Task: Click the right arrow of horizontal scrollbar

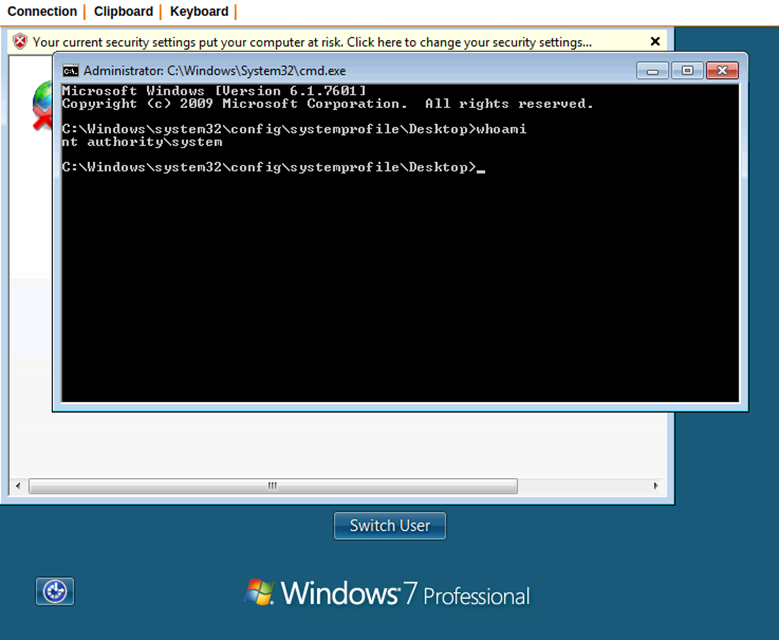Action: tap(655, 485)
